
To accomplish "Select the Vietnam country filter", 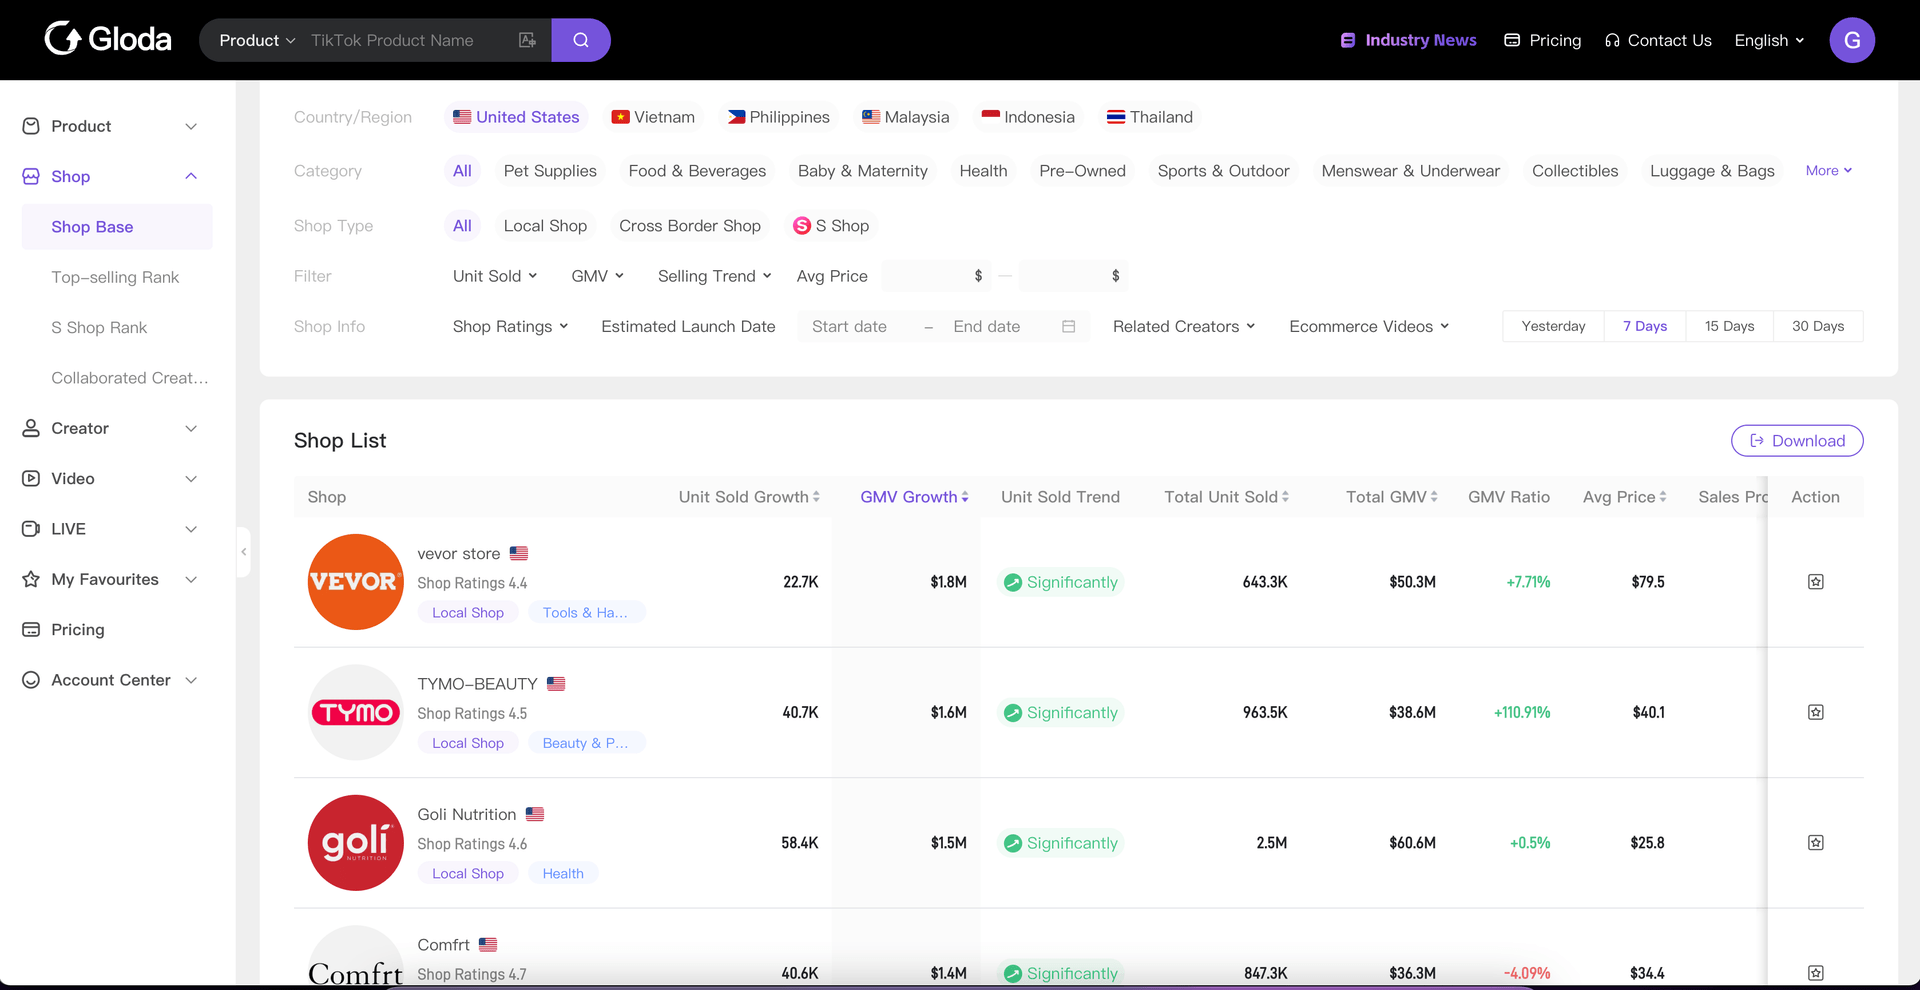I will click(653, 117).
